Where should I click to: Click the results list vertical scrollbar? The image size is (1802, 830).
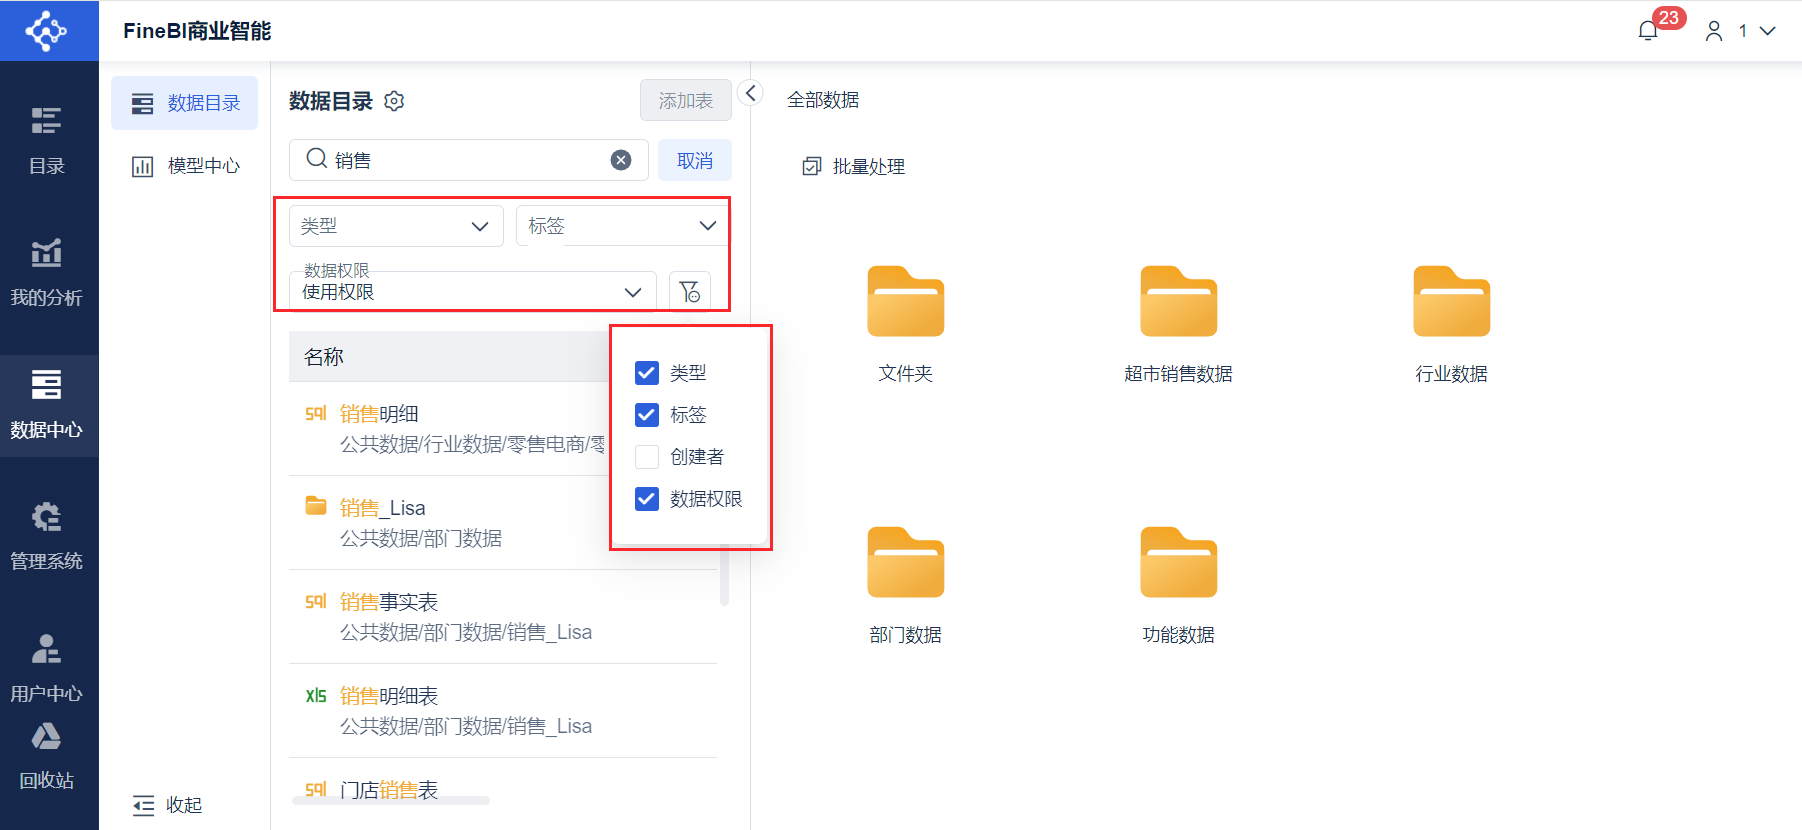pos(724,576)
